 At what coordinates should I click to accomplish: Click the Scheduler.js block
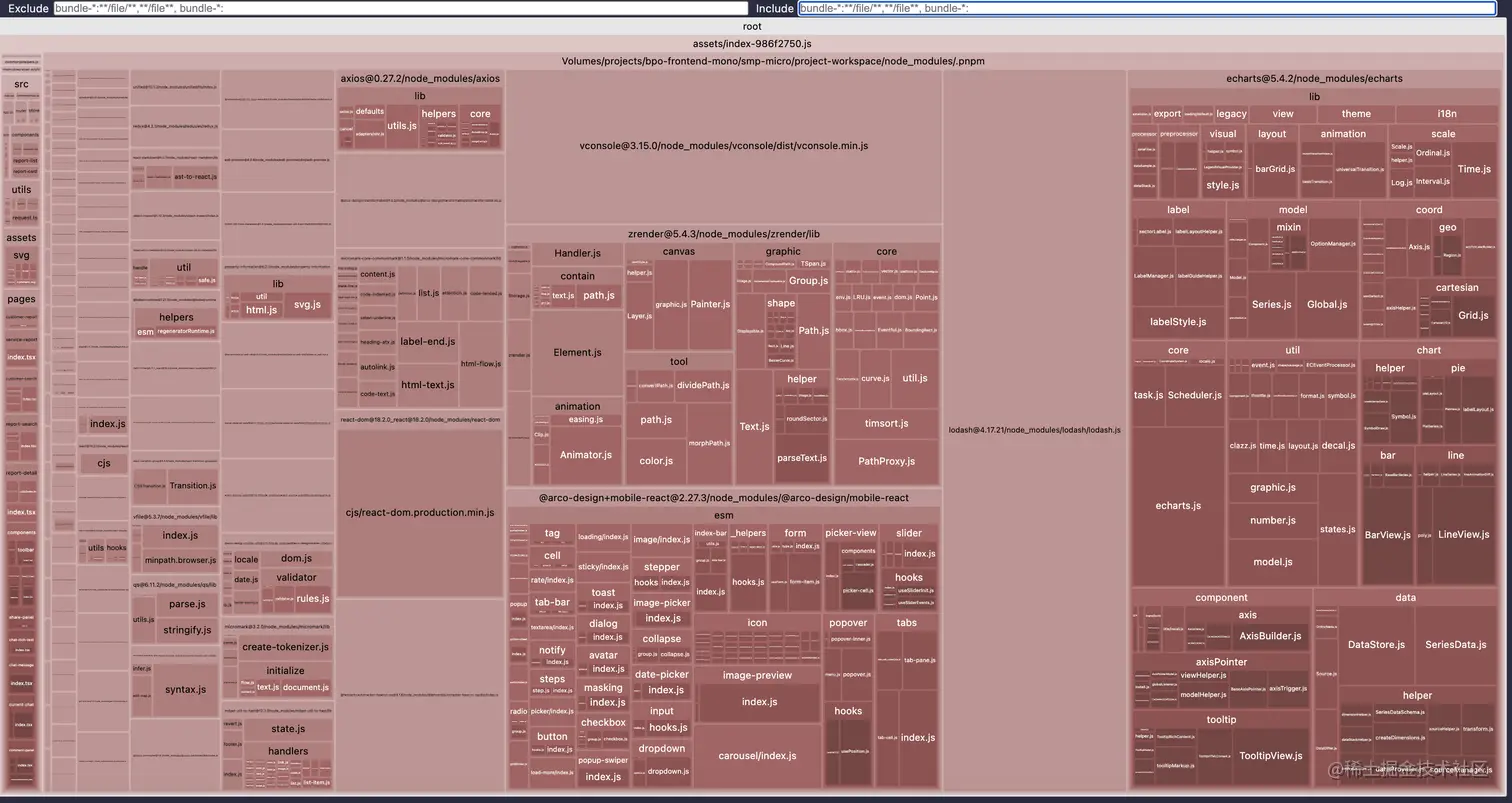(1195, 395)
